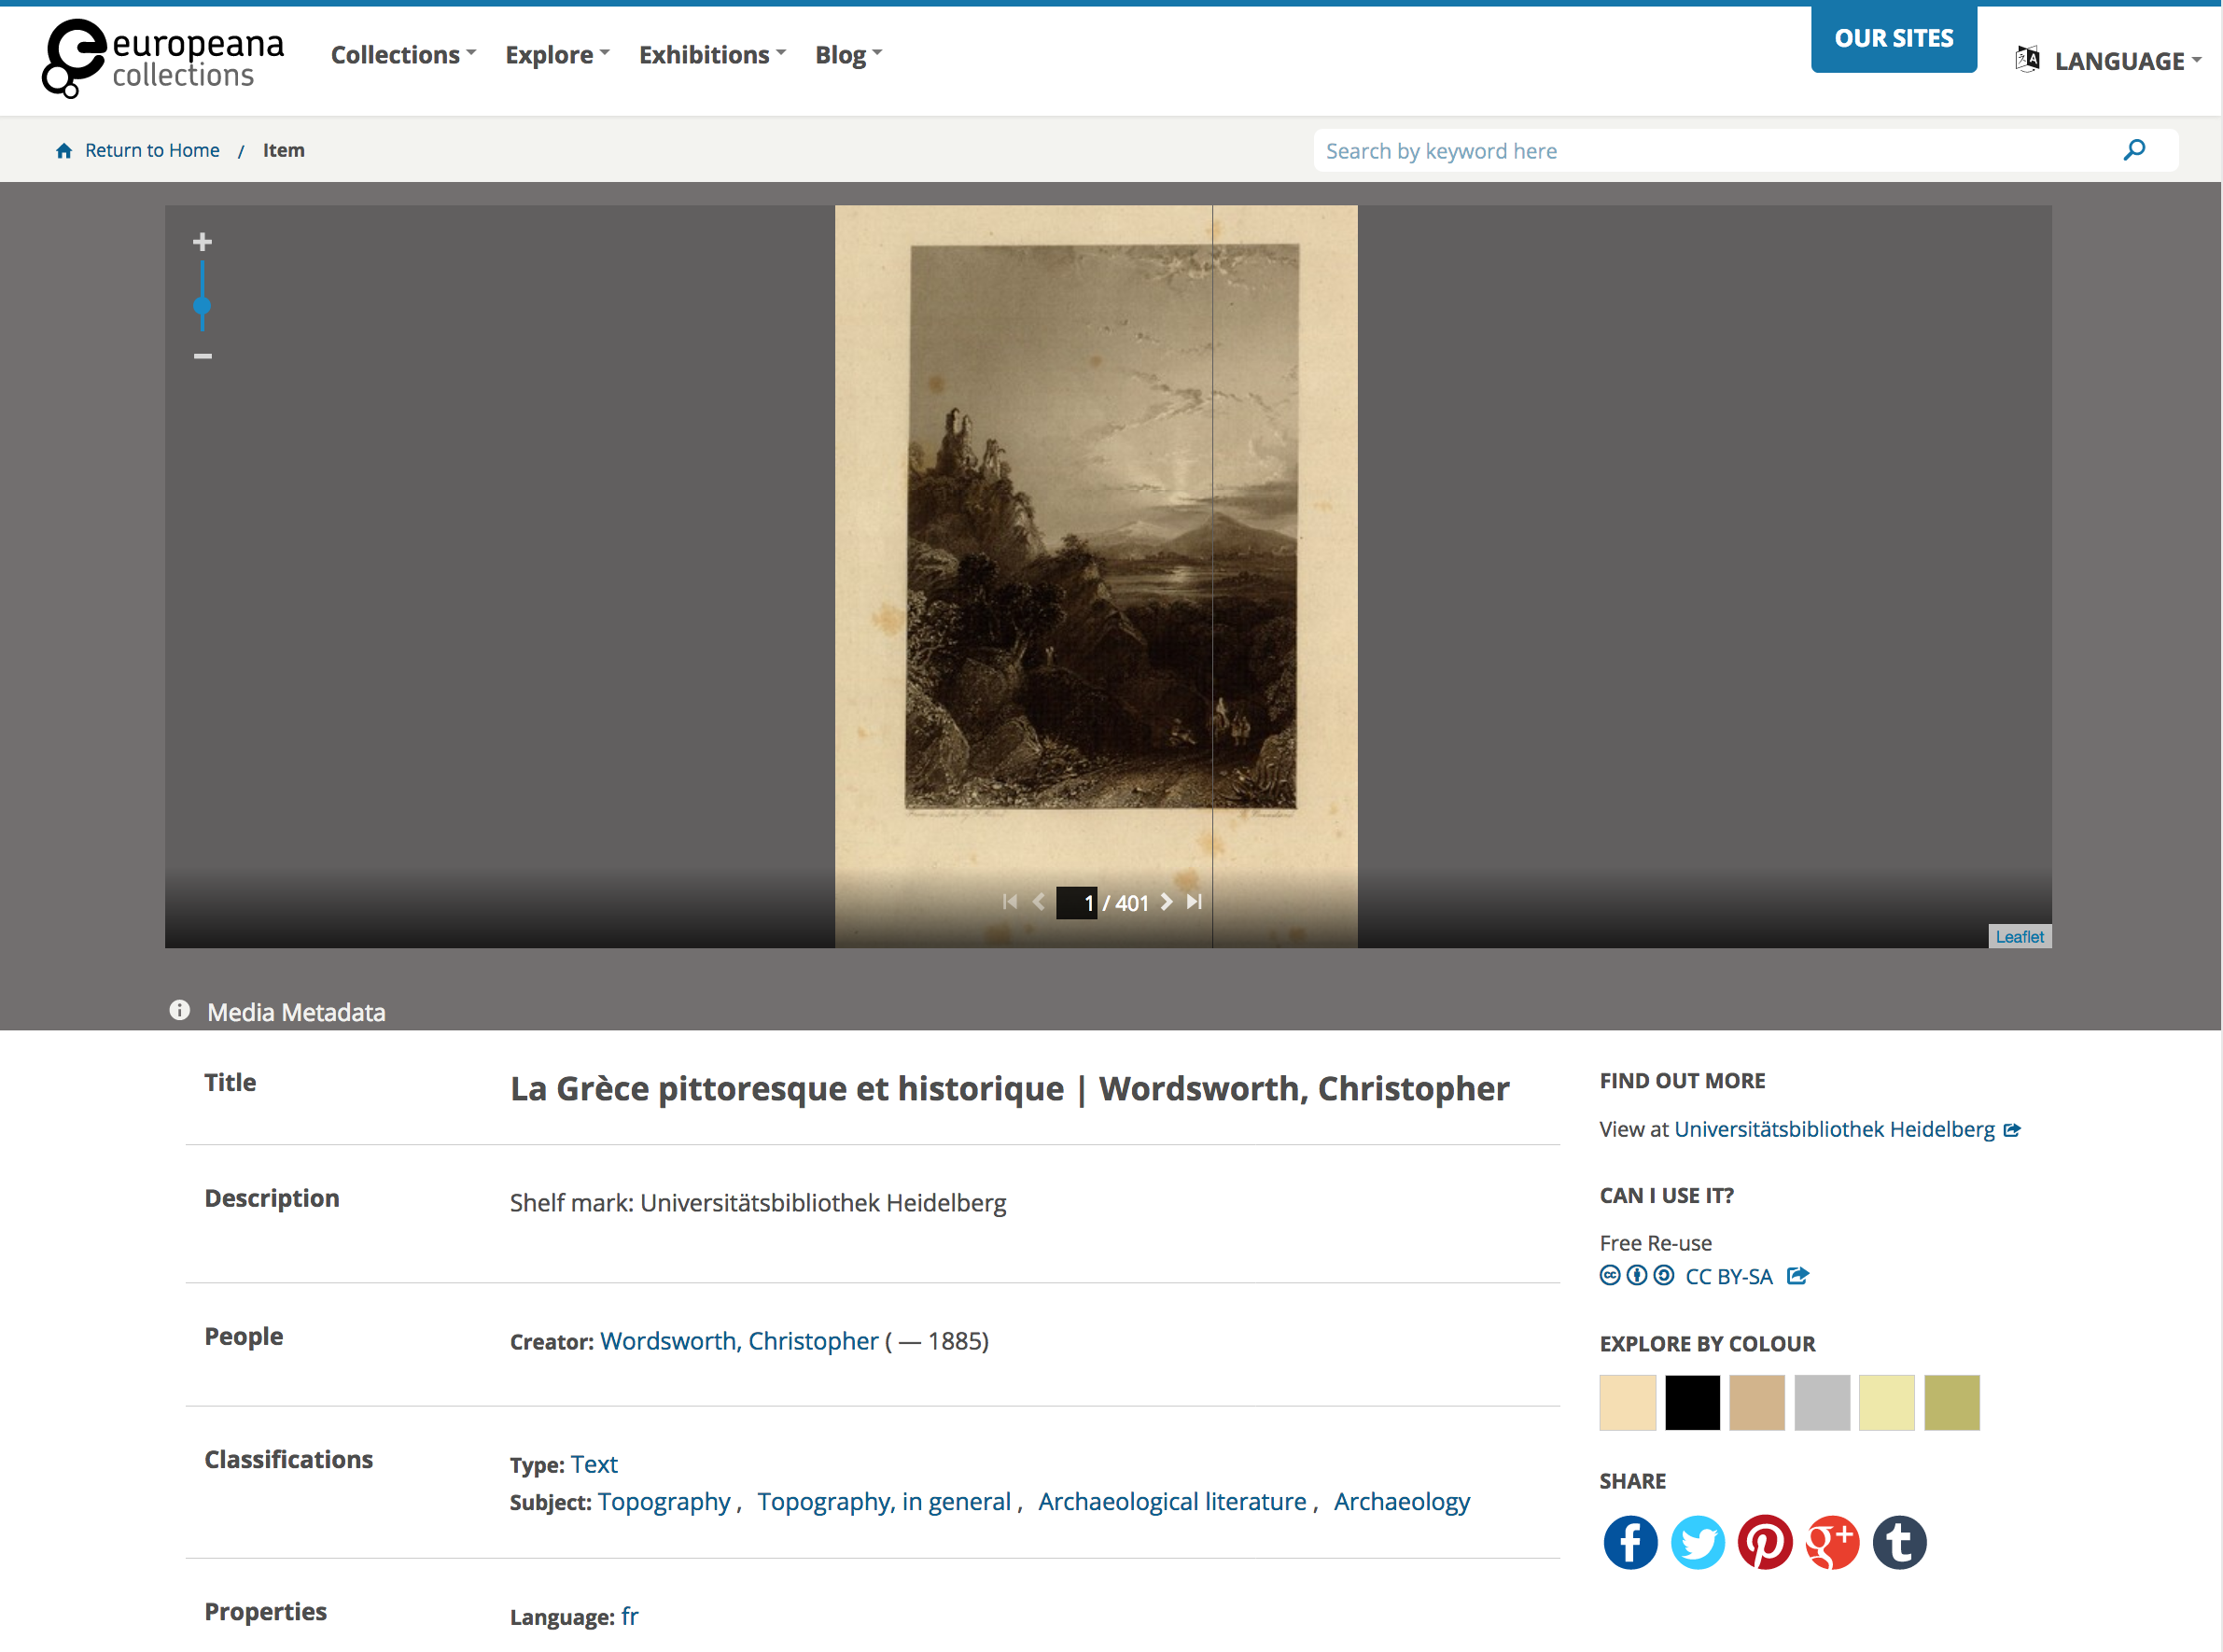Open creator Wordsworth, Christopher link
This screenshot has width=2223, height=1652.
tap(739, 1341)
